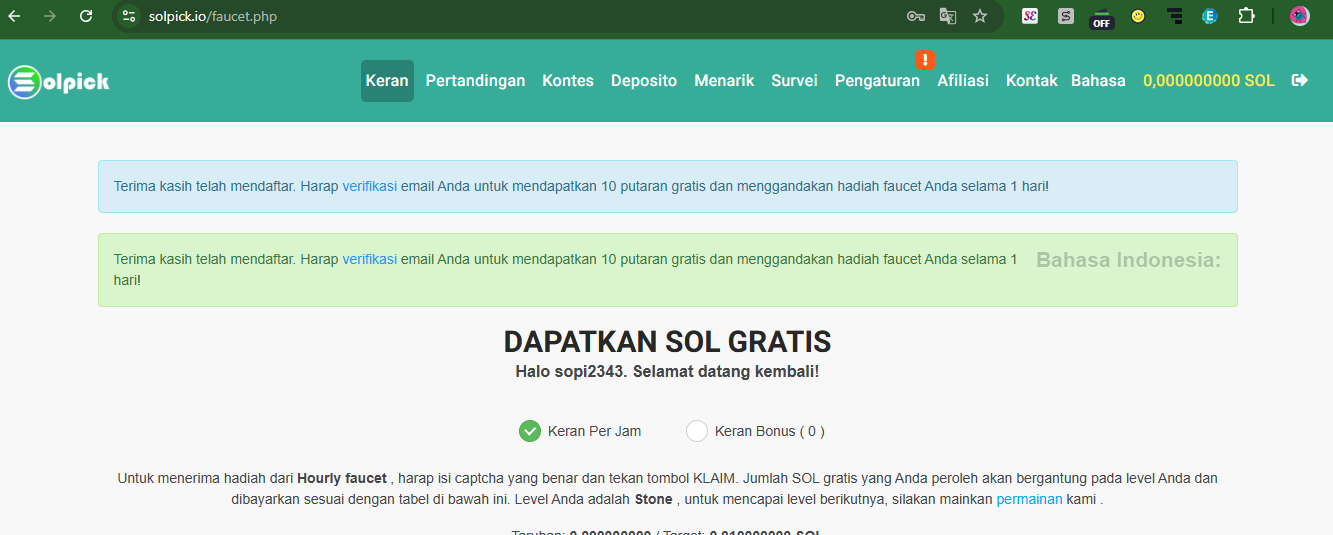This screenshot has height=535, width=1333.
Task: Click the 0,000000000 SOL balance
Action: [x=1209, y=81]
